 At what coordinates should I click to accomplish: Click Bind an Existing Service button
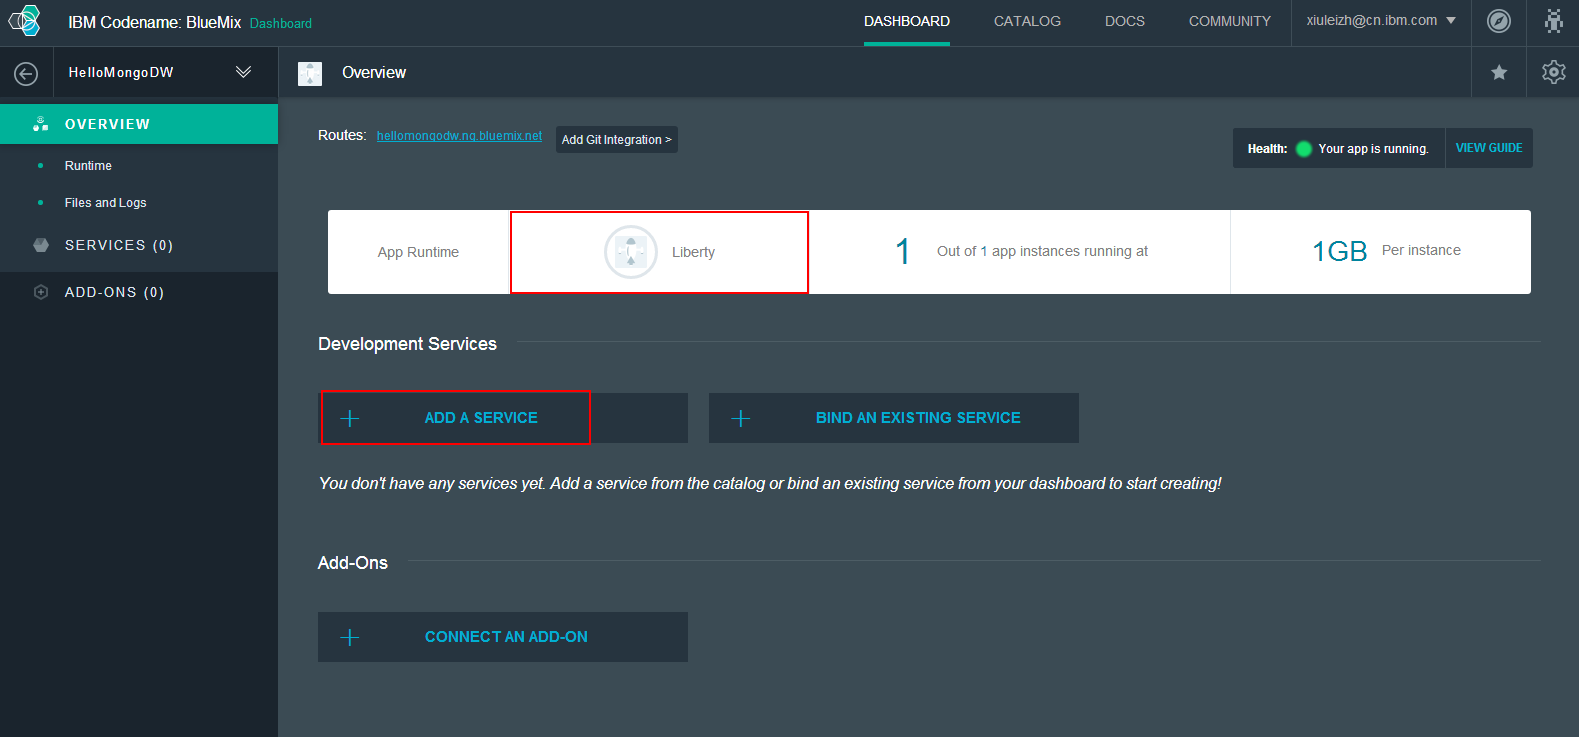coord(894,418)
